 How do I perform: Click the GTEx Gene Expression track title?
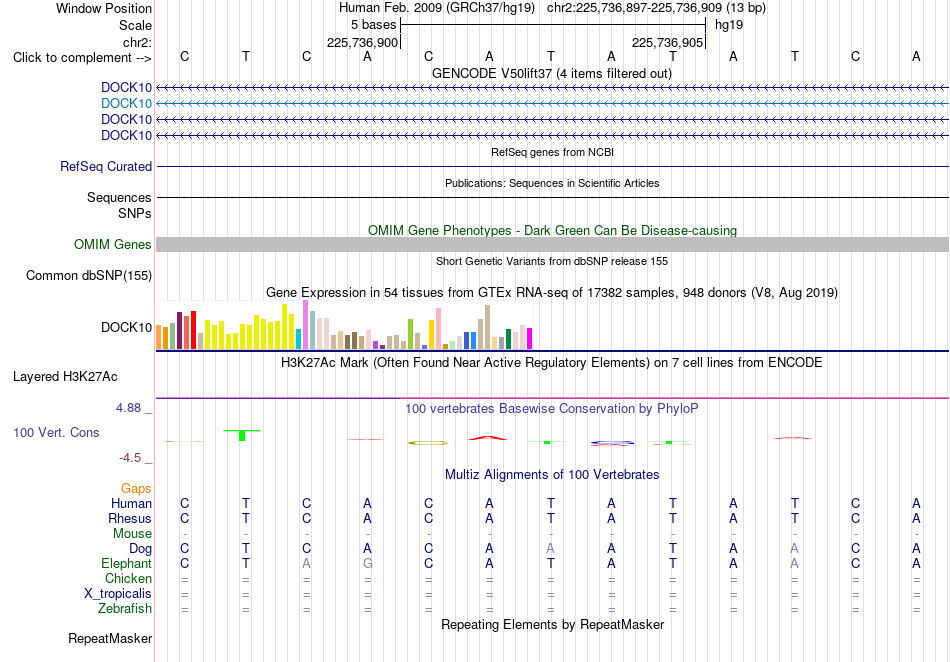pyautogui.click(x=552, y=293)
